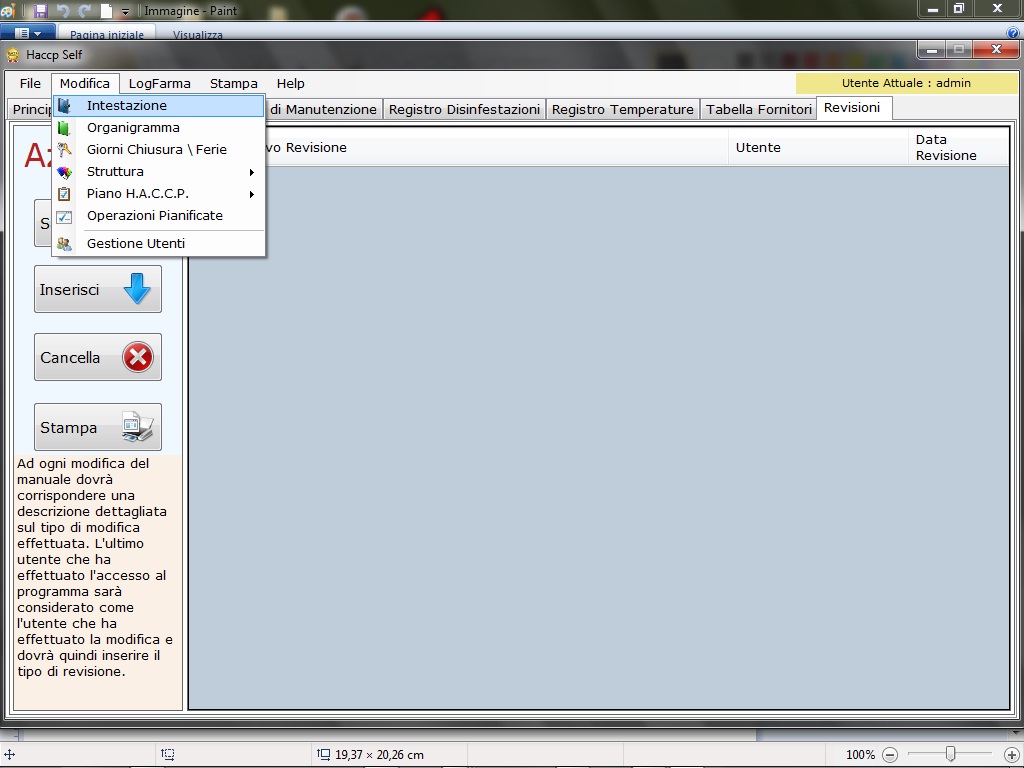Click the Paint help question mark icon

[1013, 34]
